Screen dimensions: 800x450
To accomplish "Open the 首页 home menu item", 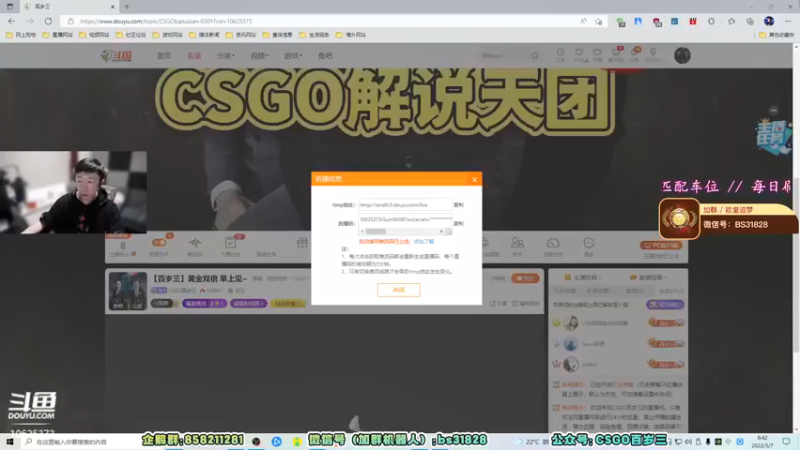I will point(164,56).
